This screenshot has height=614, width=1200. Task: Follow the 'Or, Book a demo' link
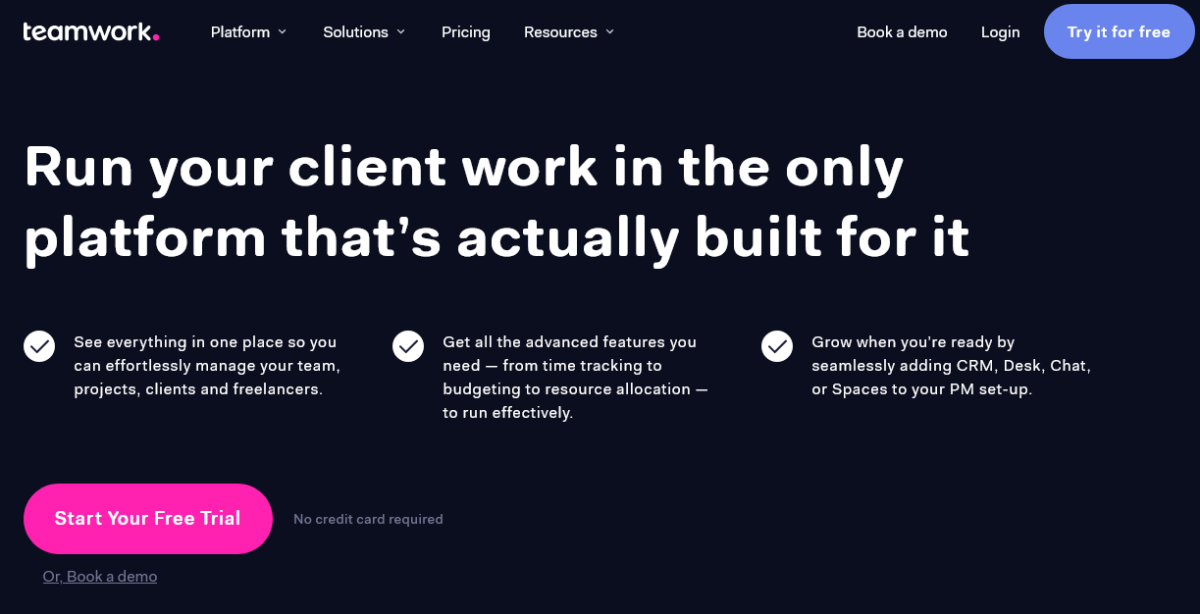[x=100, y=576]
